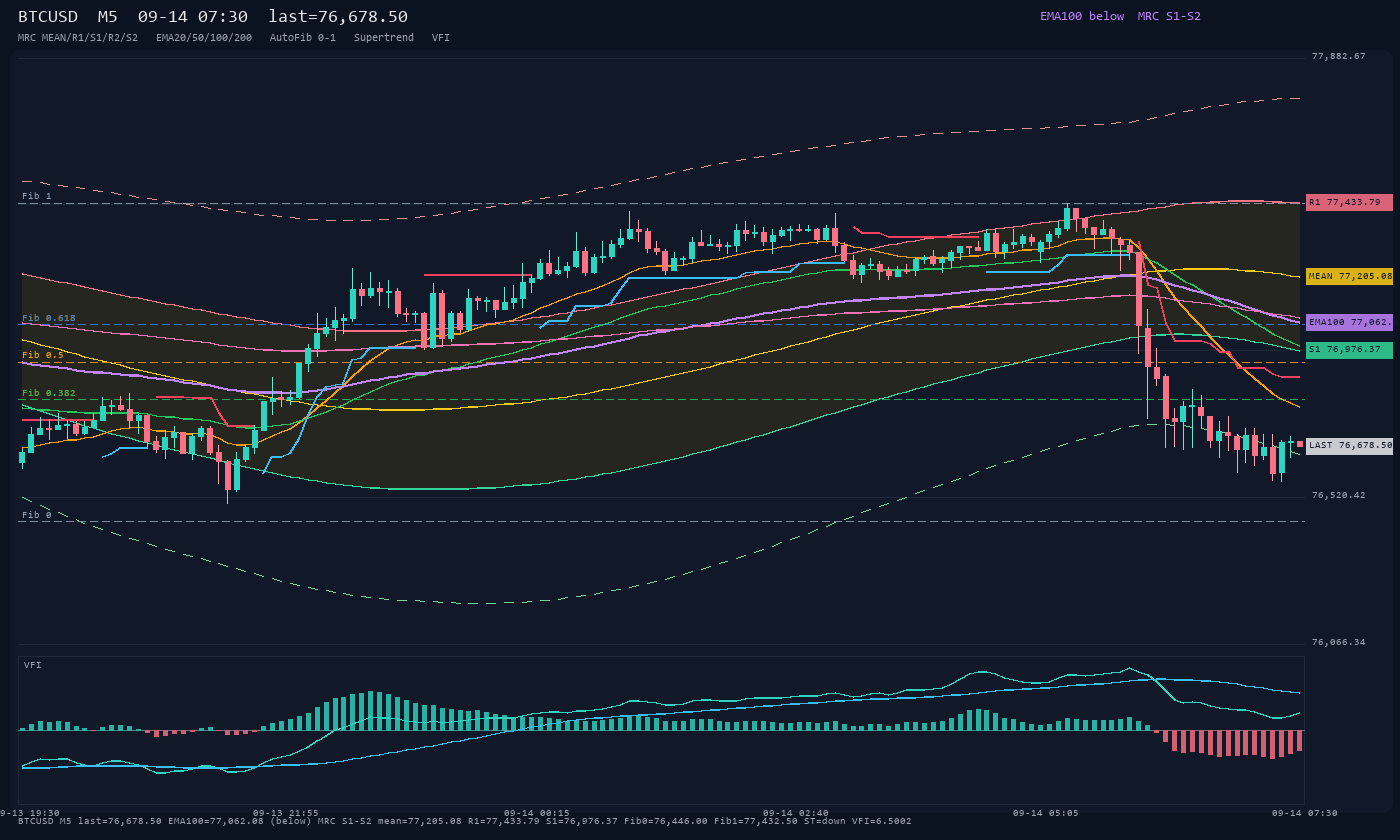Click the 09-14 05:05 time axis label

point(1046,813)
